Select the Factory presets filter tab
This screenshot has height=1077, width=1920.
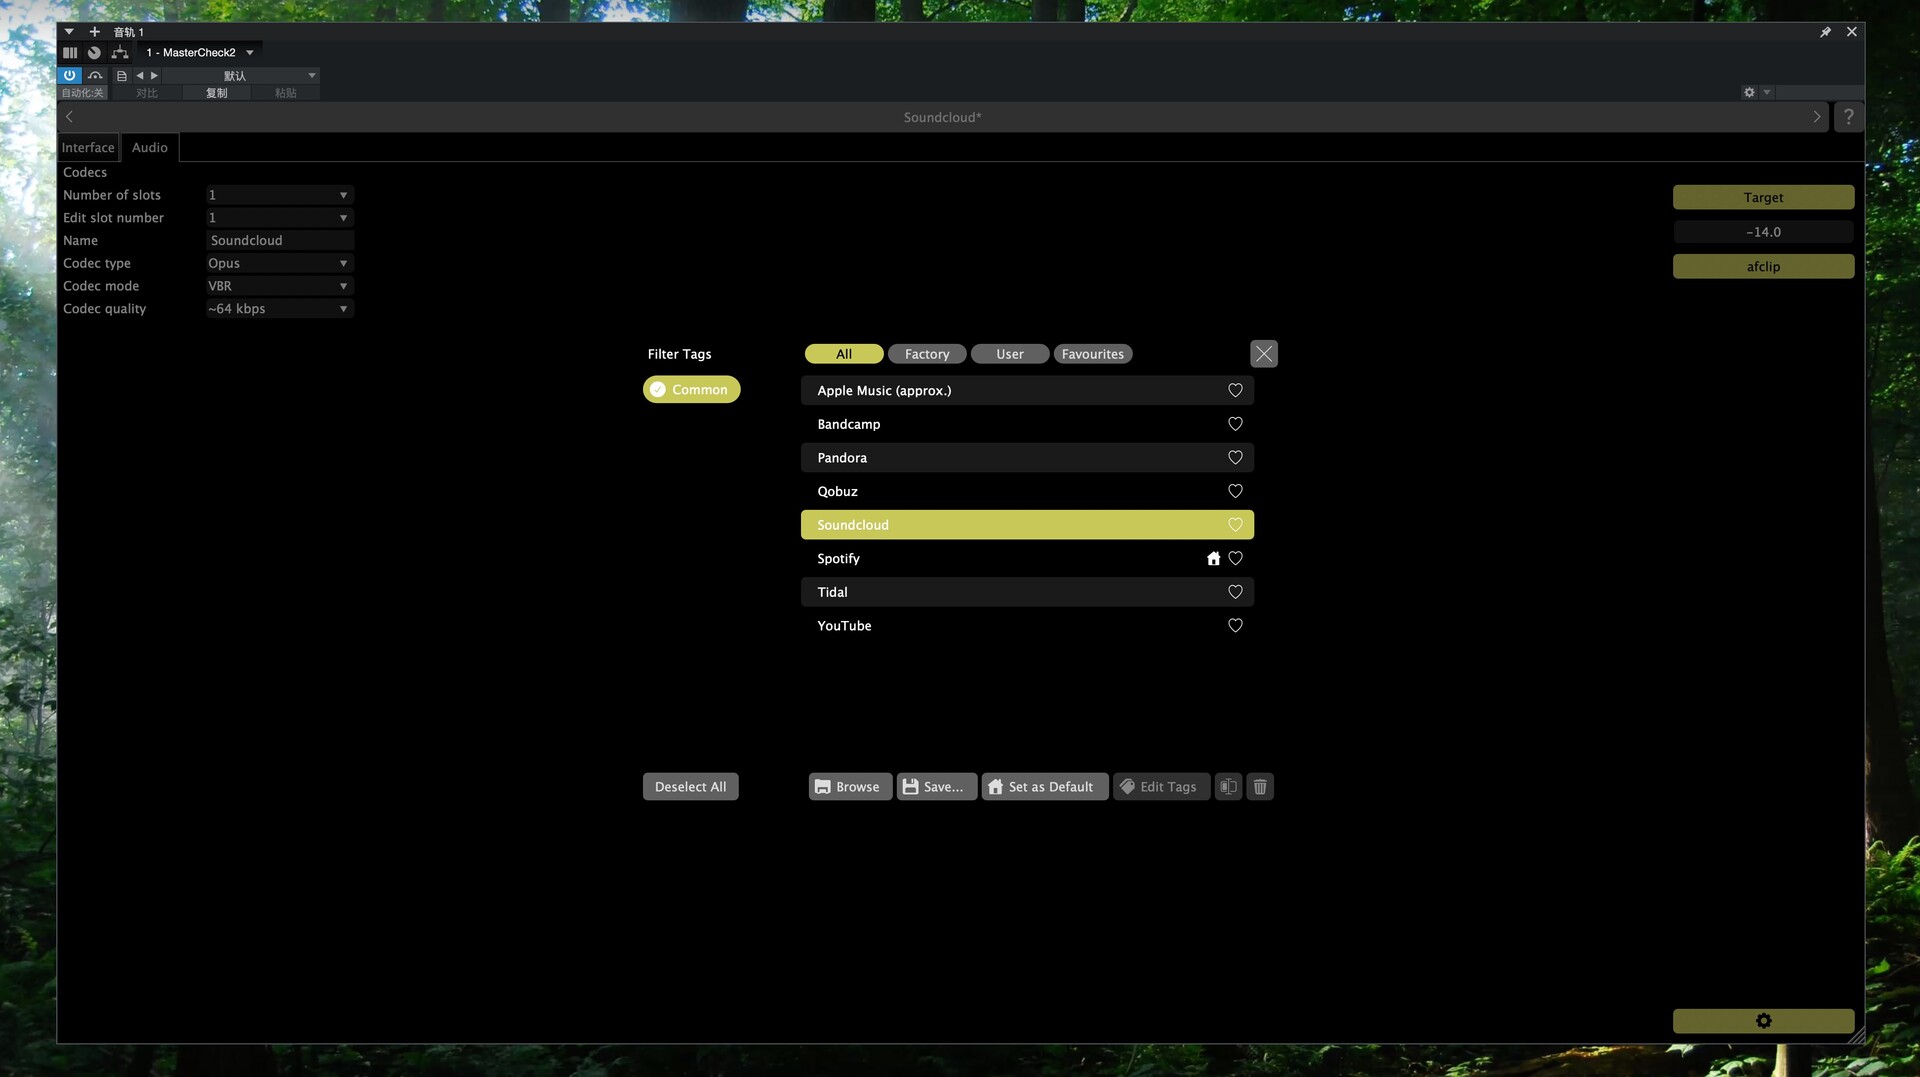(x=926, y=354)
